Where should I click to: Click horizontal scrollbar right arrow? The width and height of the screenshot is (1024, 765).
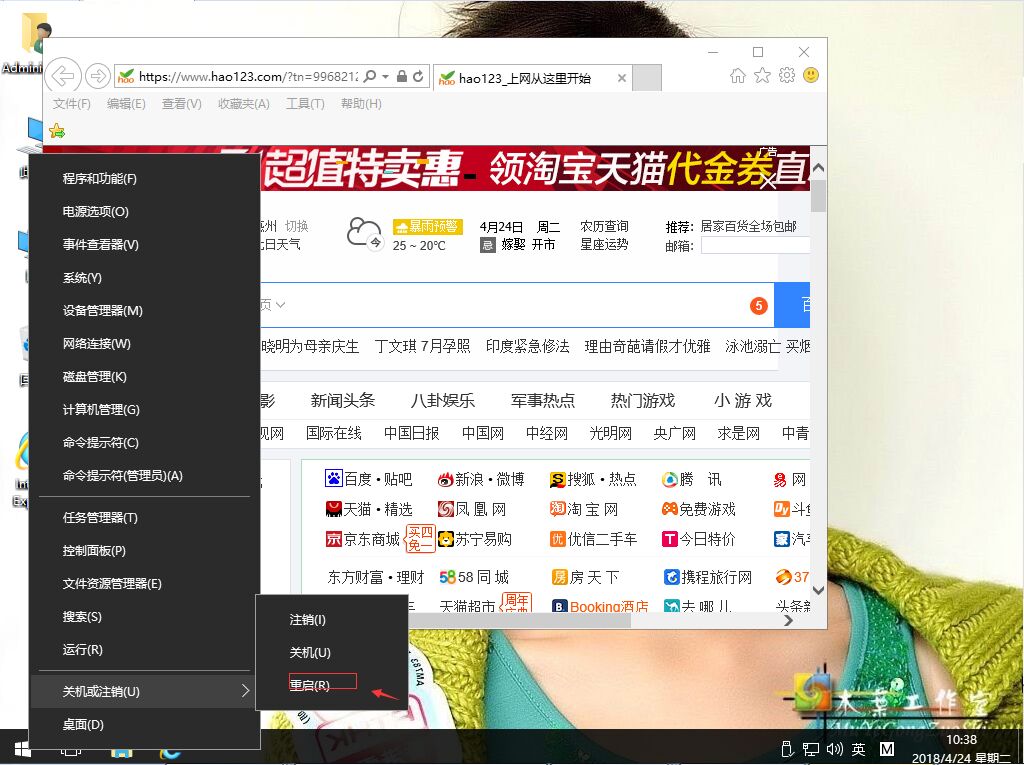pos(788,621)
